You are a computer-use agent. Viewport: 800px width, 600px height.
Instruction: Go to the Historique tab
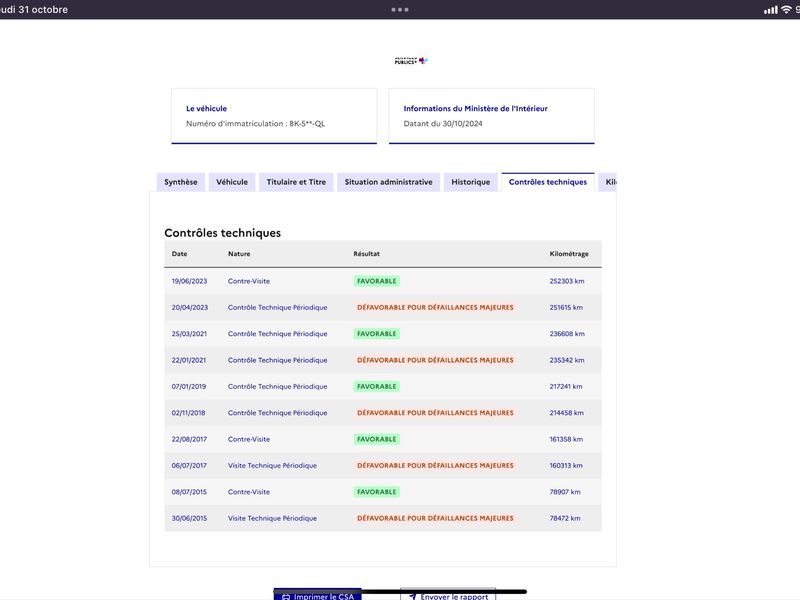tap(470, 182)
